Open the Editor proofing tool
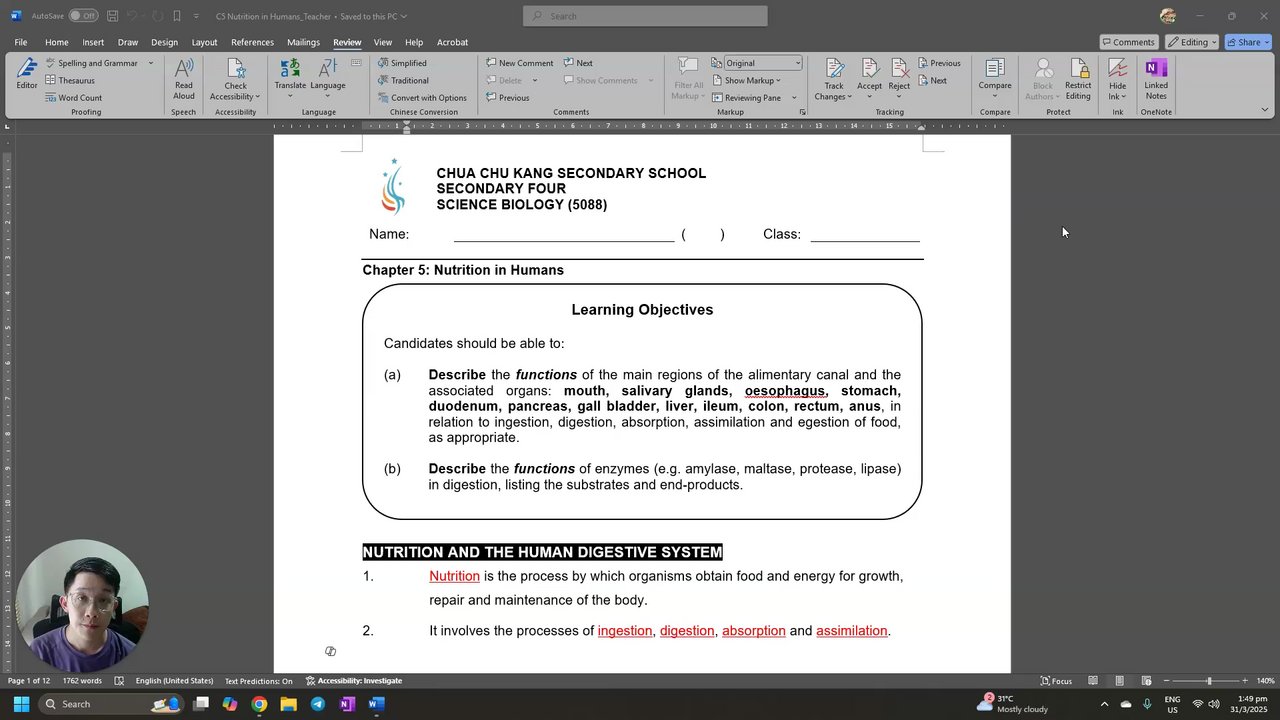1280x720 pixels. click(27, 74)
